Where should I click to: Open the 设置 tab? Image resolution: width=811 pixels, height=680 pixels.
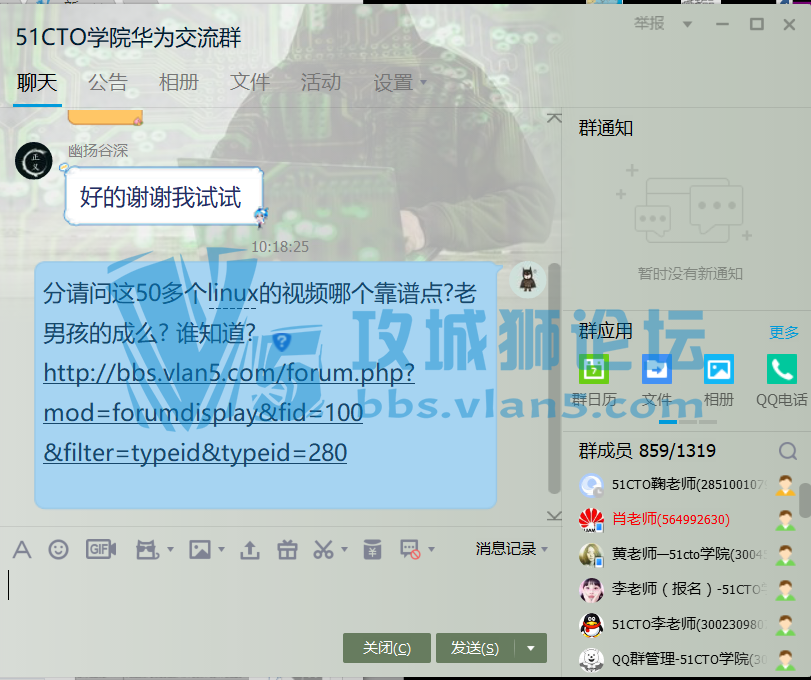point(393,82)
